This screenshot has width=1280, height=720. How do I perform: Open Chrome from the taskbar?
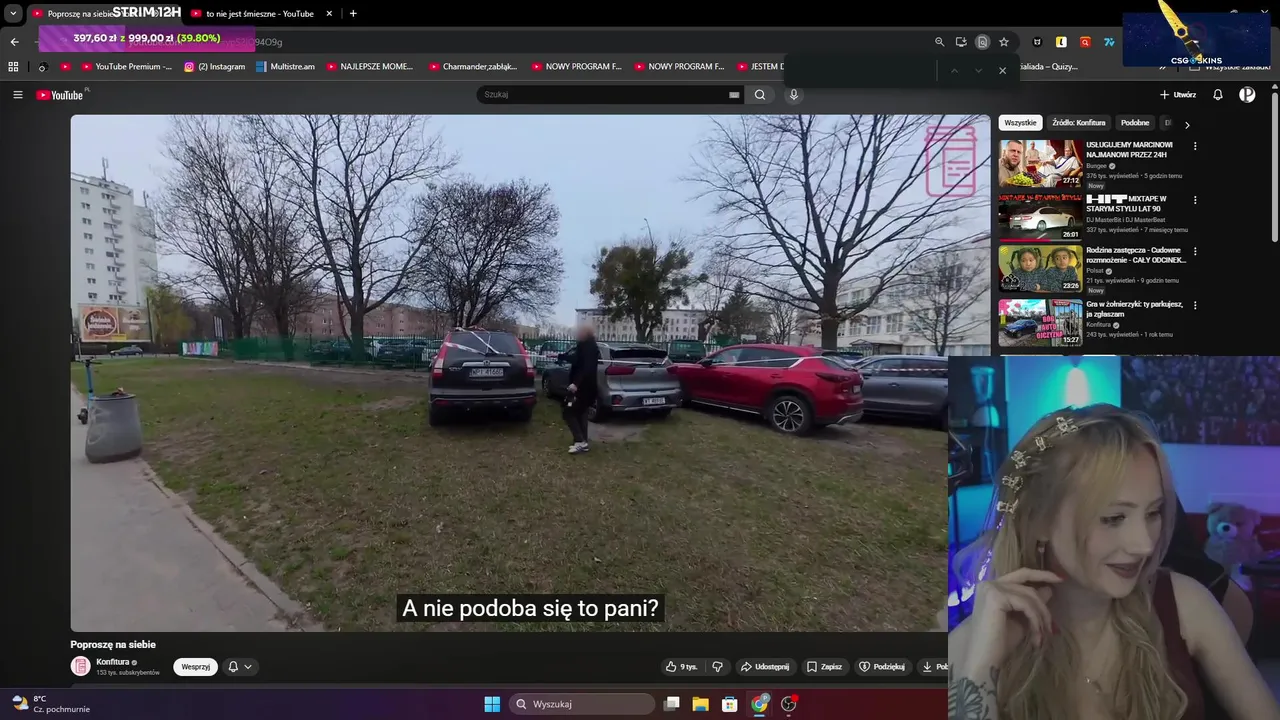760,704
